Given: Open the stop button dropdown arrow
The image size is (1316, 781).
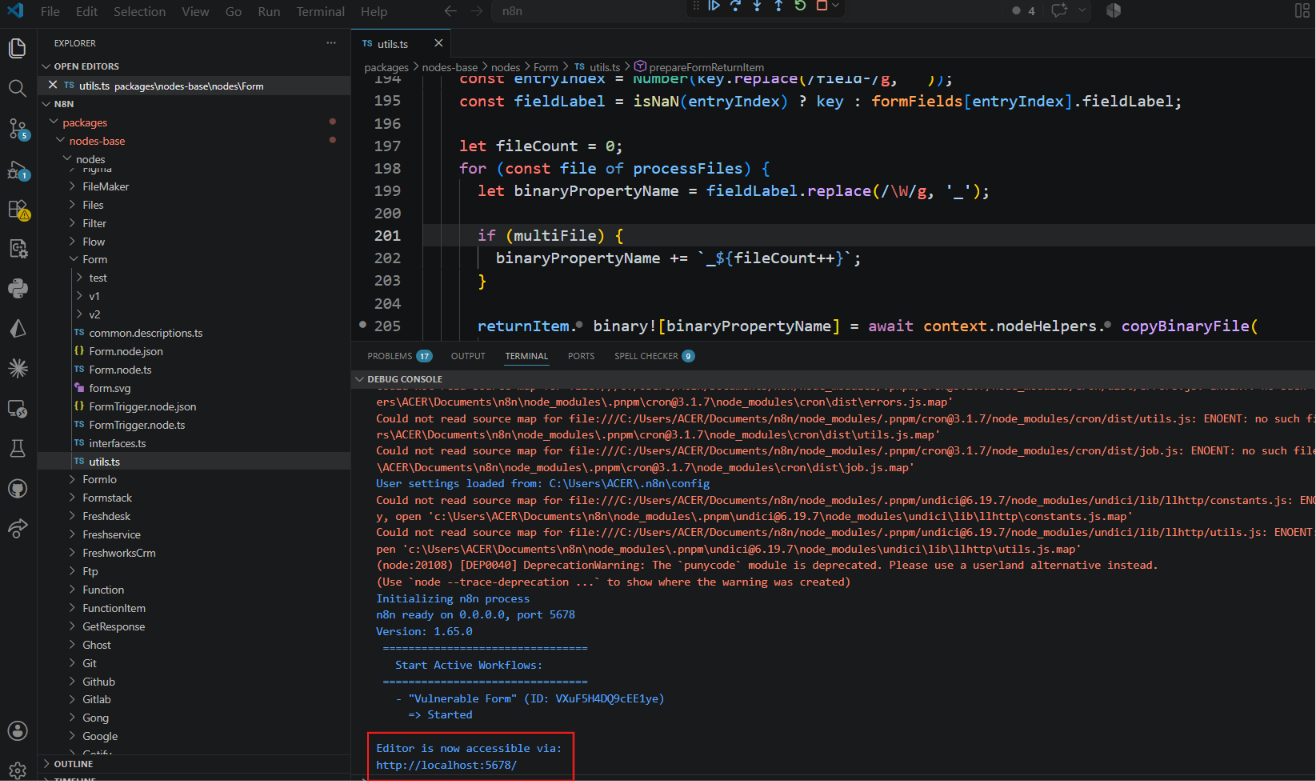Looking at the screenshot, I should pyautogui.click(x=836, y=6).
